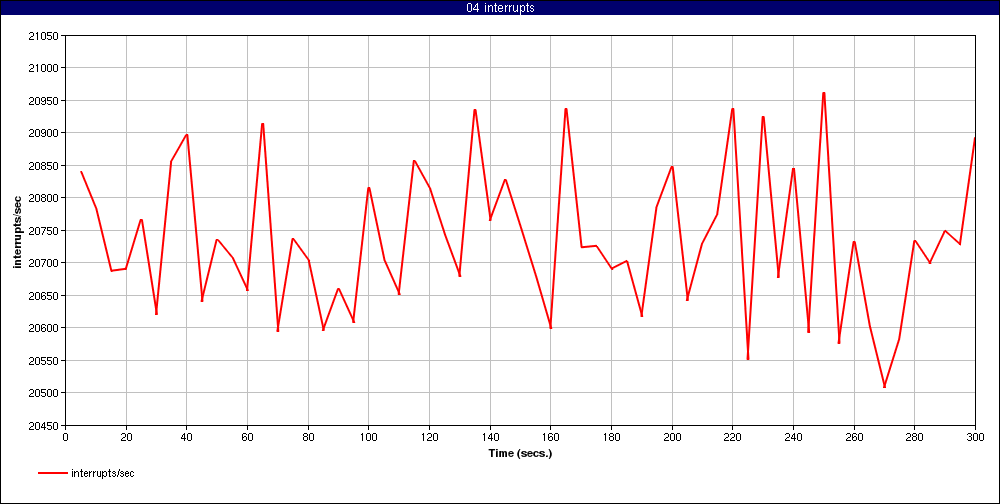The image size is (1000, 504).
Task: Click the first data point at 5 seconds
Action: tap(81, 172)
